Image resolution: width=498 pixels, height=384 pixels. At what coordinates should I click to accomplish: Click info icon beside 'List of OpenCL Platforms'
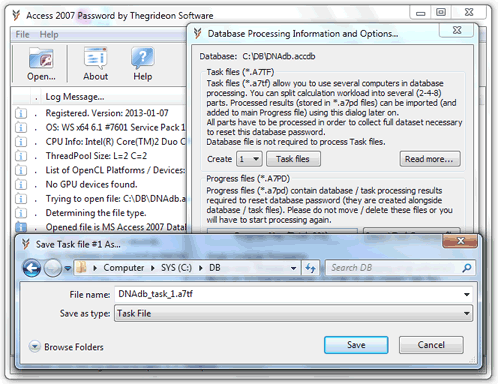pyautogui.click(x=21, y=170)
